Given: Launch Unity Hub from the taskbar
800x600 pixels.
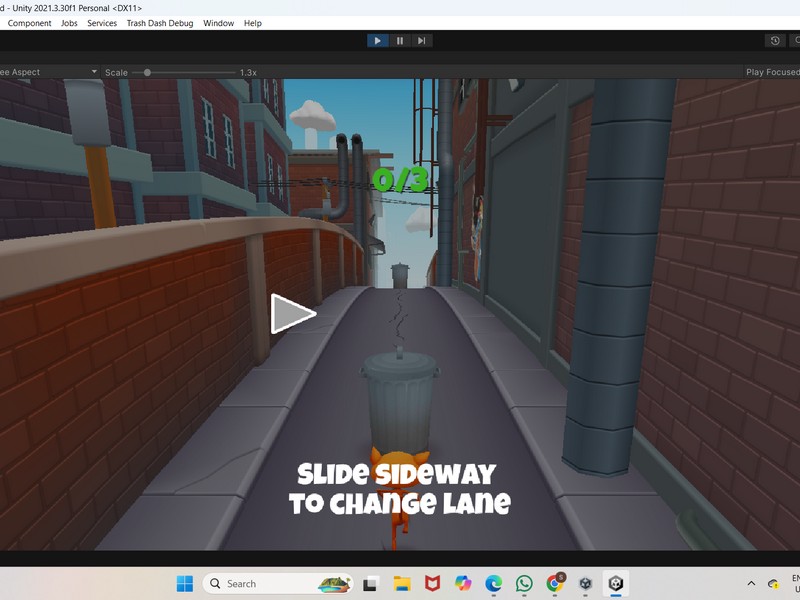Looking at the screenshot, I should click(584, 583).
